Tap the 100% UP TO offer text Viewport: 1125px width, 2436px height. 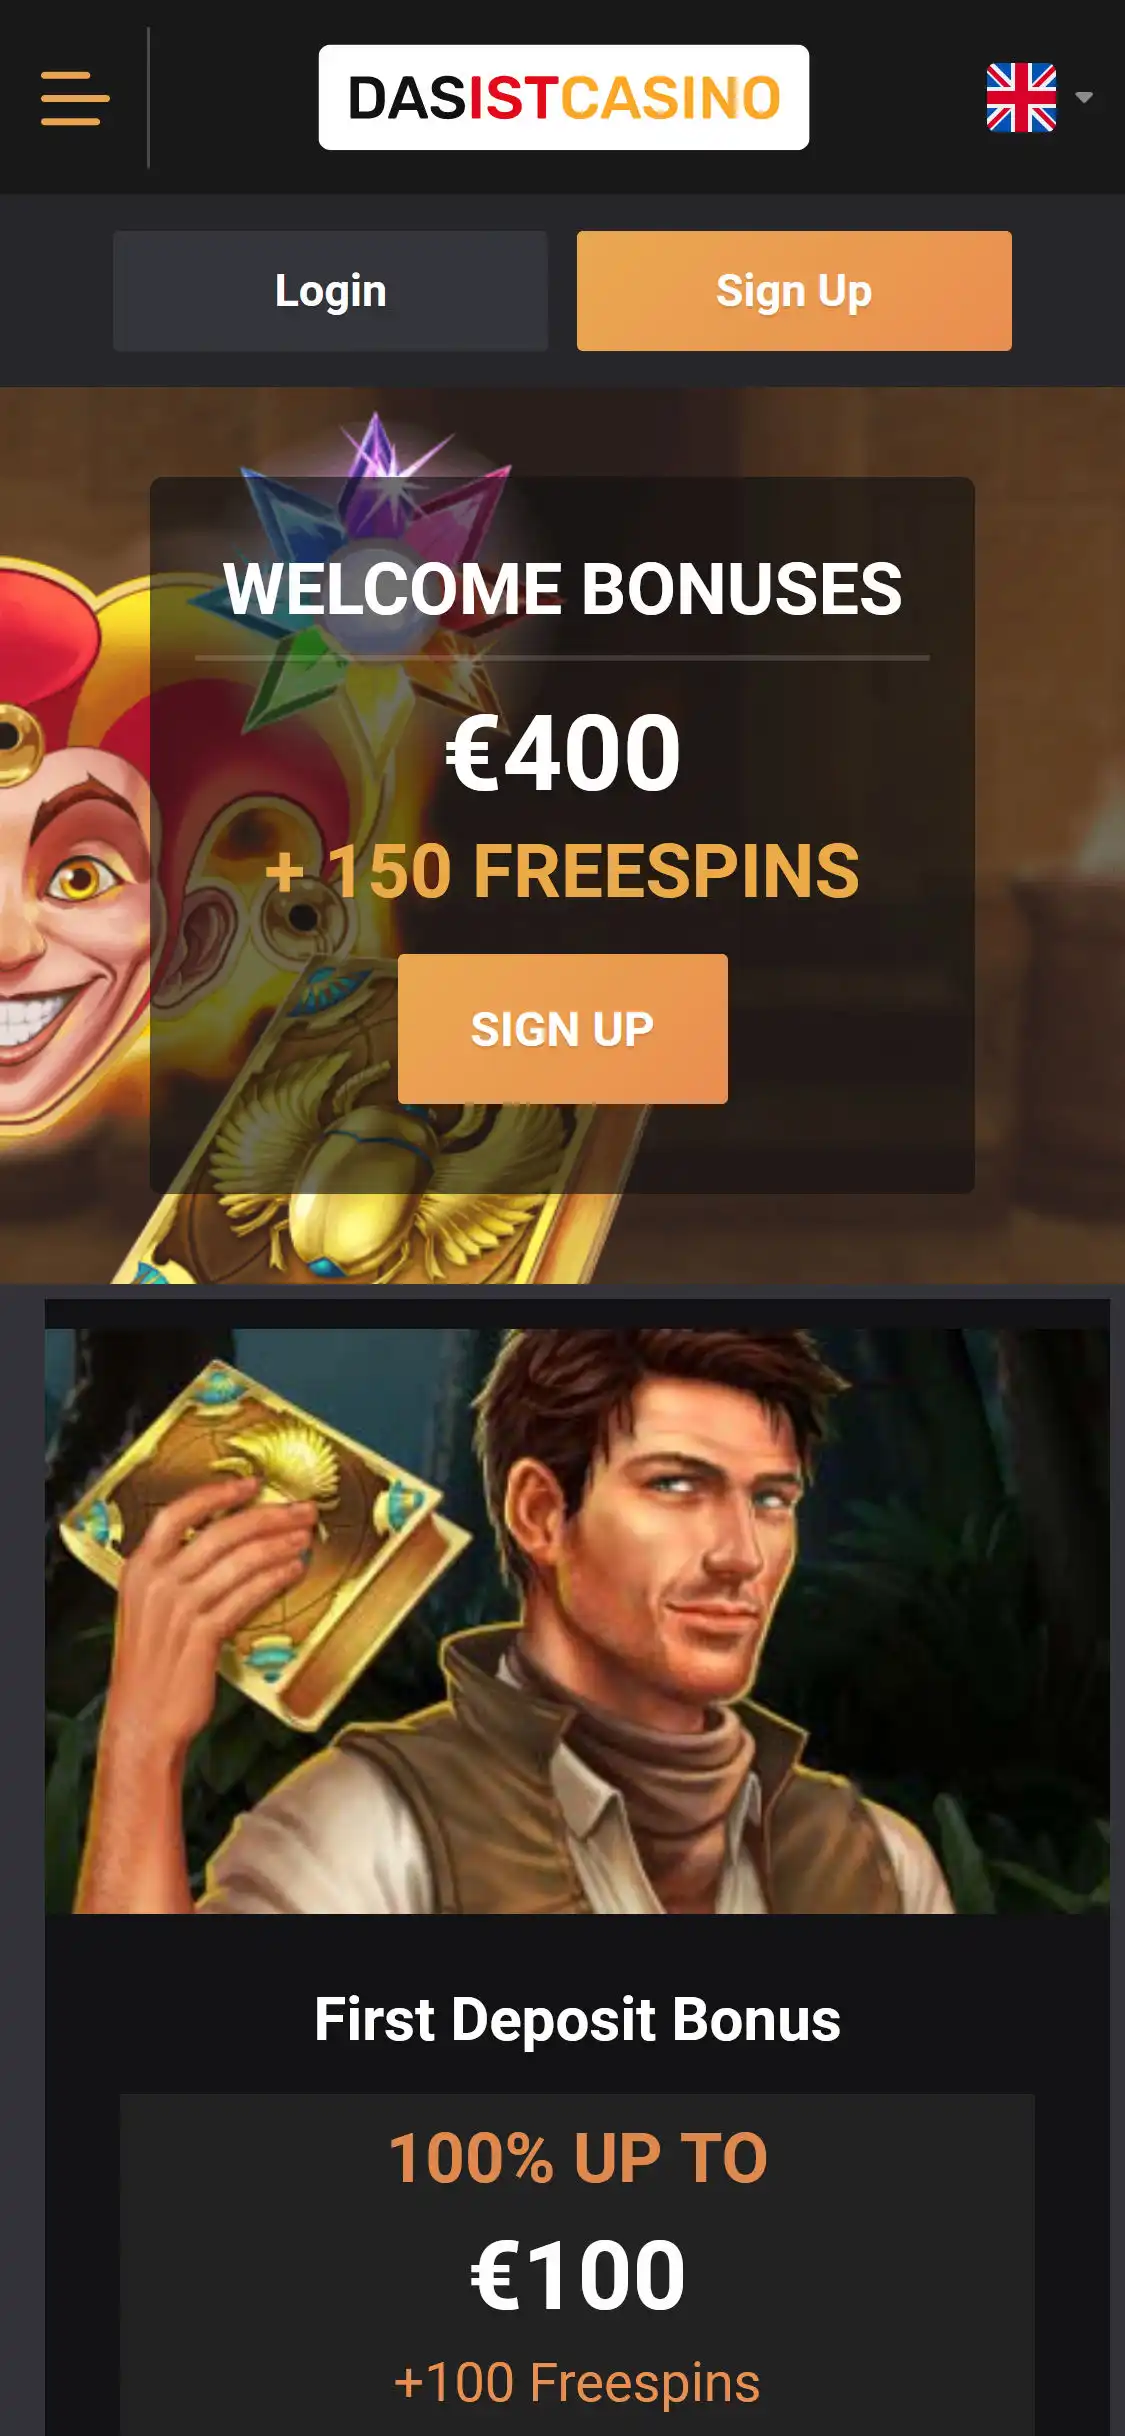click(577, 2158)
